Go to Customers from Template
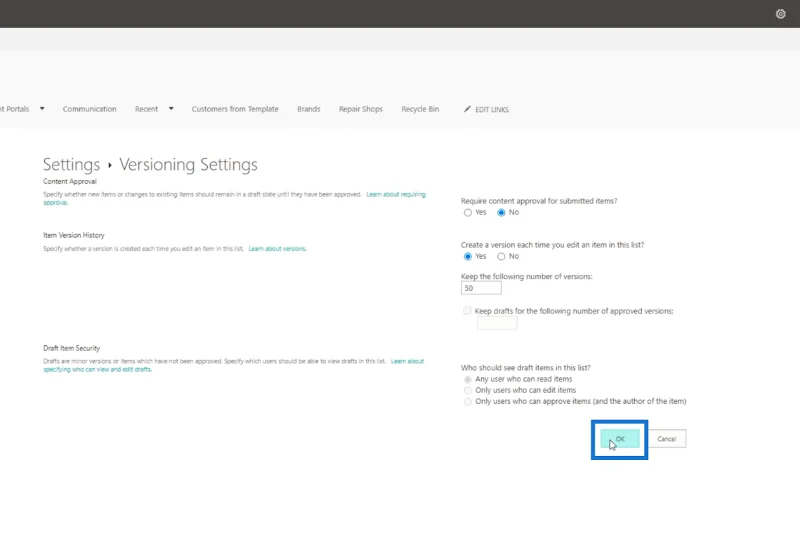Screen dimensions: 800x533 (x=235, y=109)
